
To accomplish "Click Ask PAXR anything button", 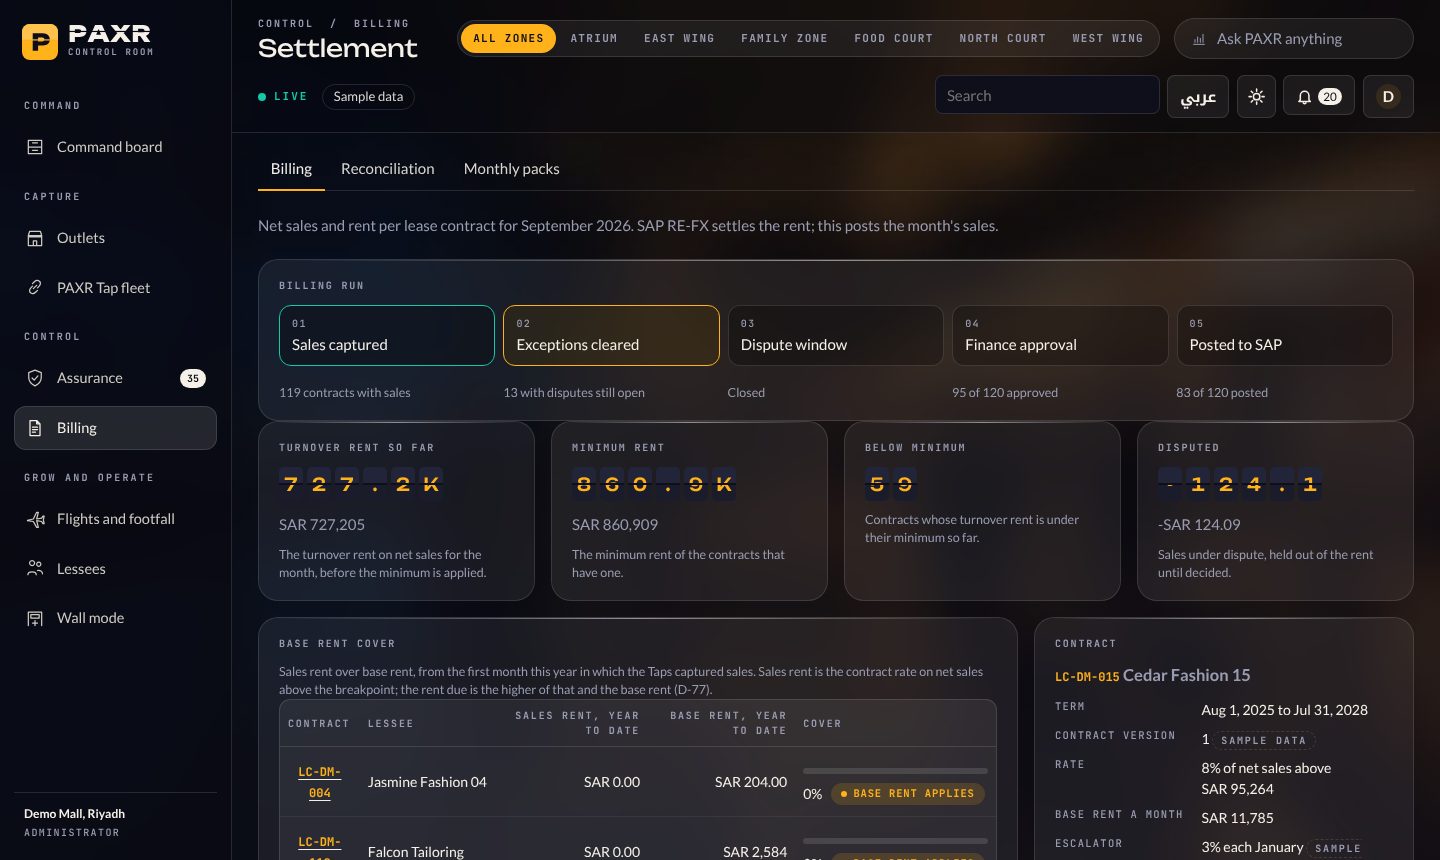I will [1293, 39].
